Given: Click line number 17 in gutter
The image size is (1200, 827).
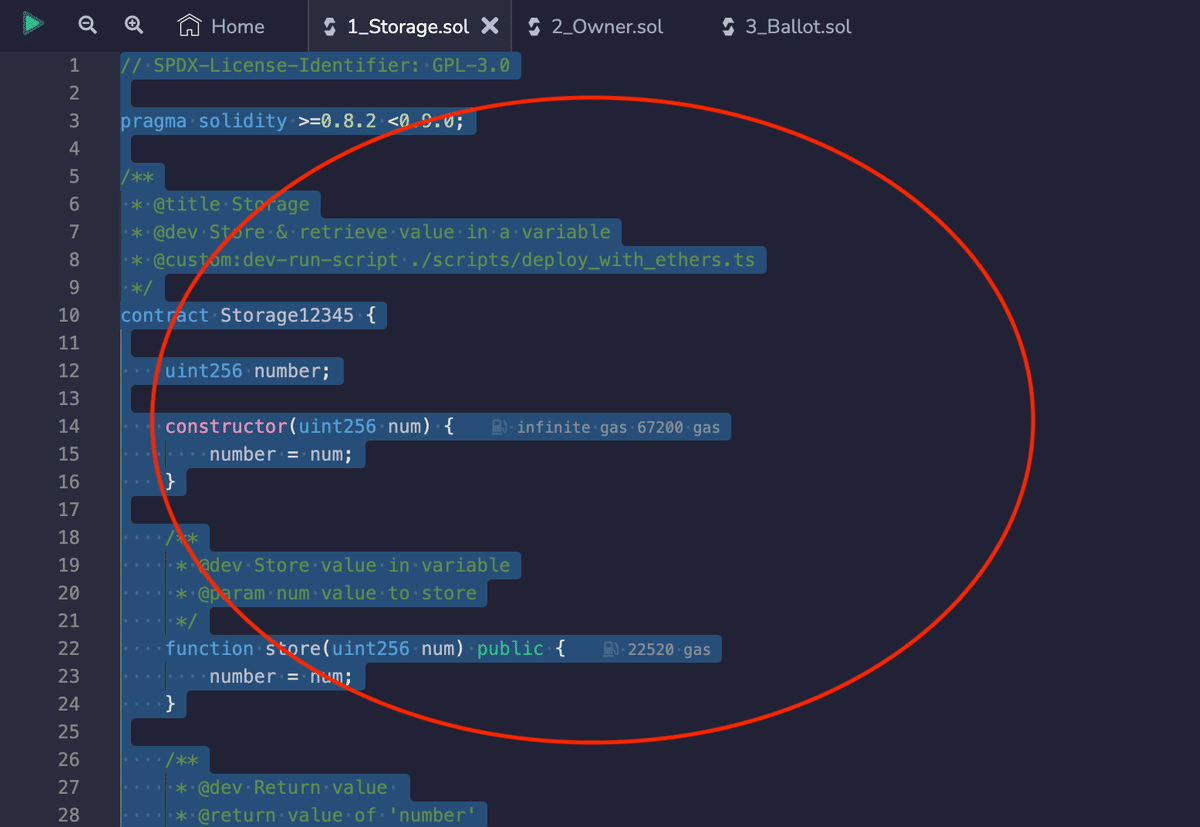Looking at the screenshot, I should (68, 509).
